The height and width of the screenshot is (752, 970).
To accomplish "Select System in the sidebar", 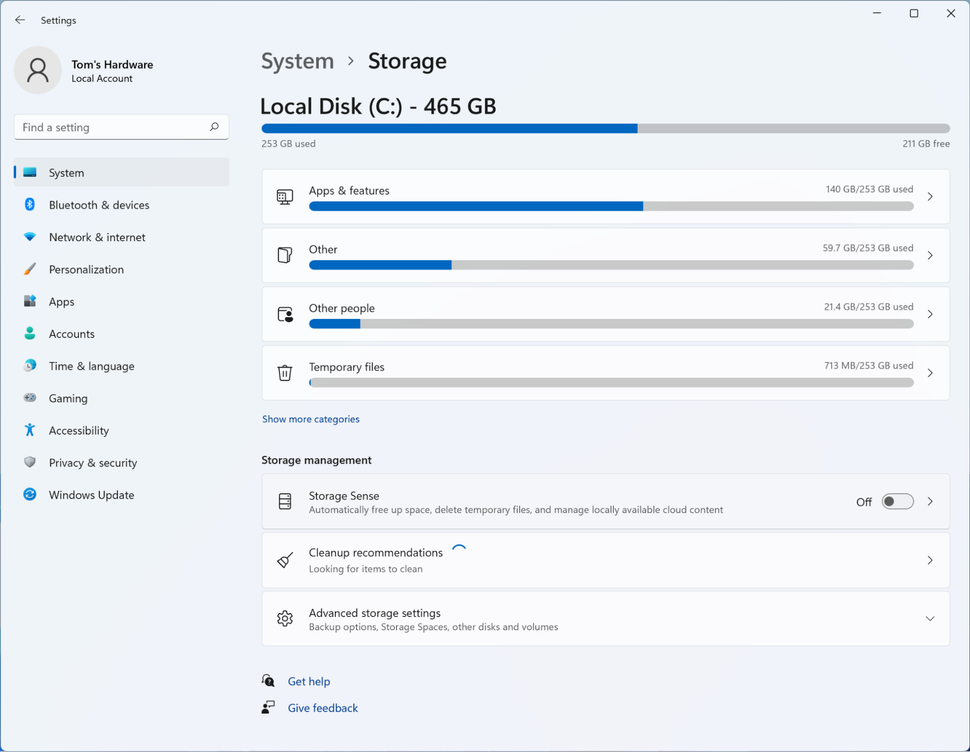I will tap(65, 172).
